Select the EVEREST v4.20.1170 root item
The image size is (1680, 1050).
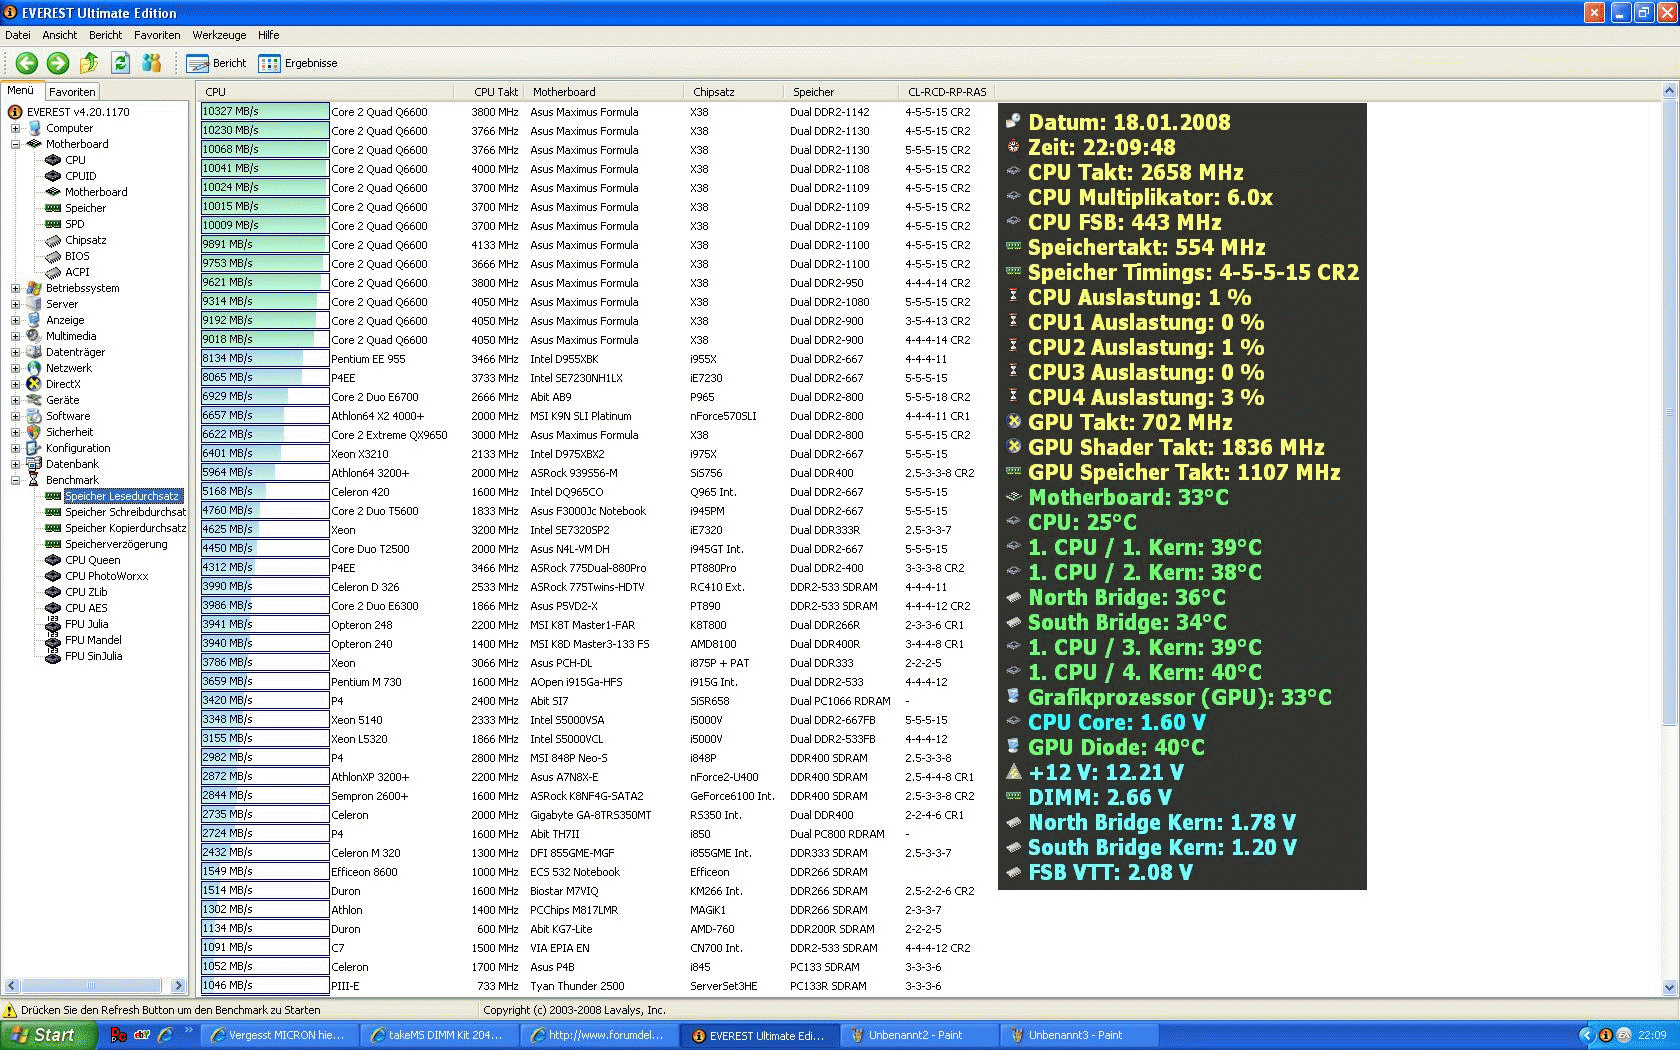coord(78,112)
